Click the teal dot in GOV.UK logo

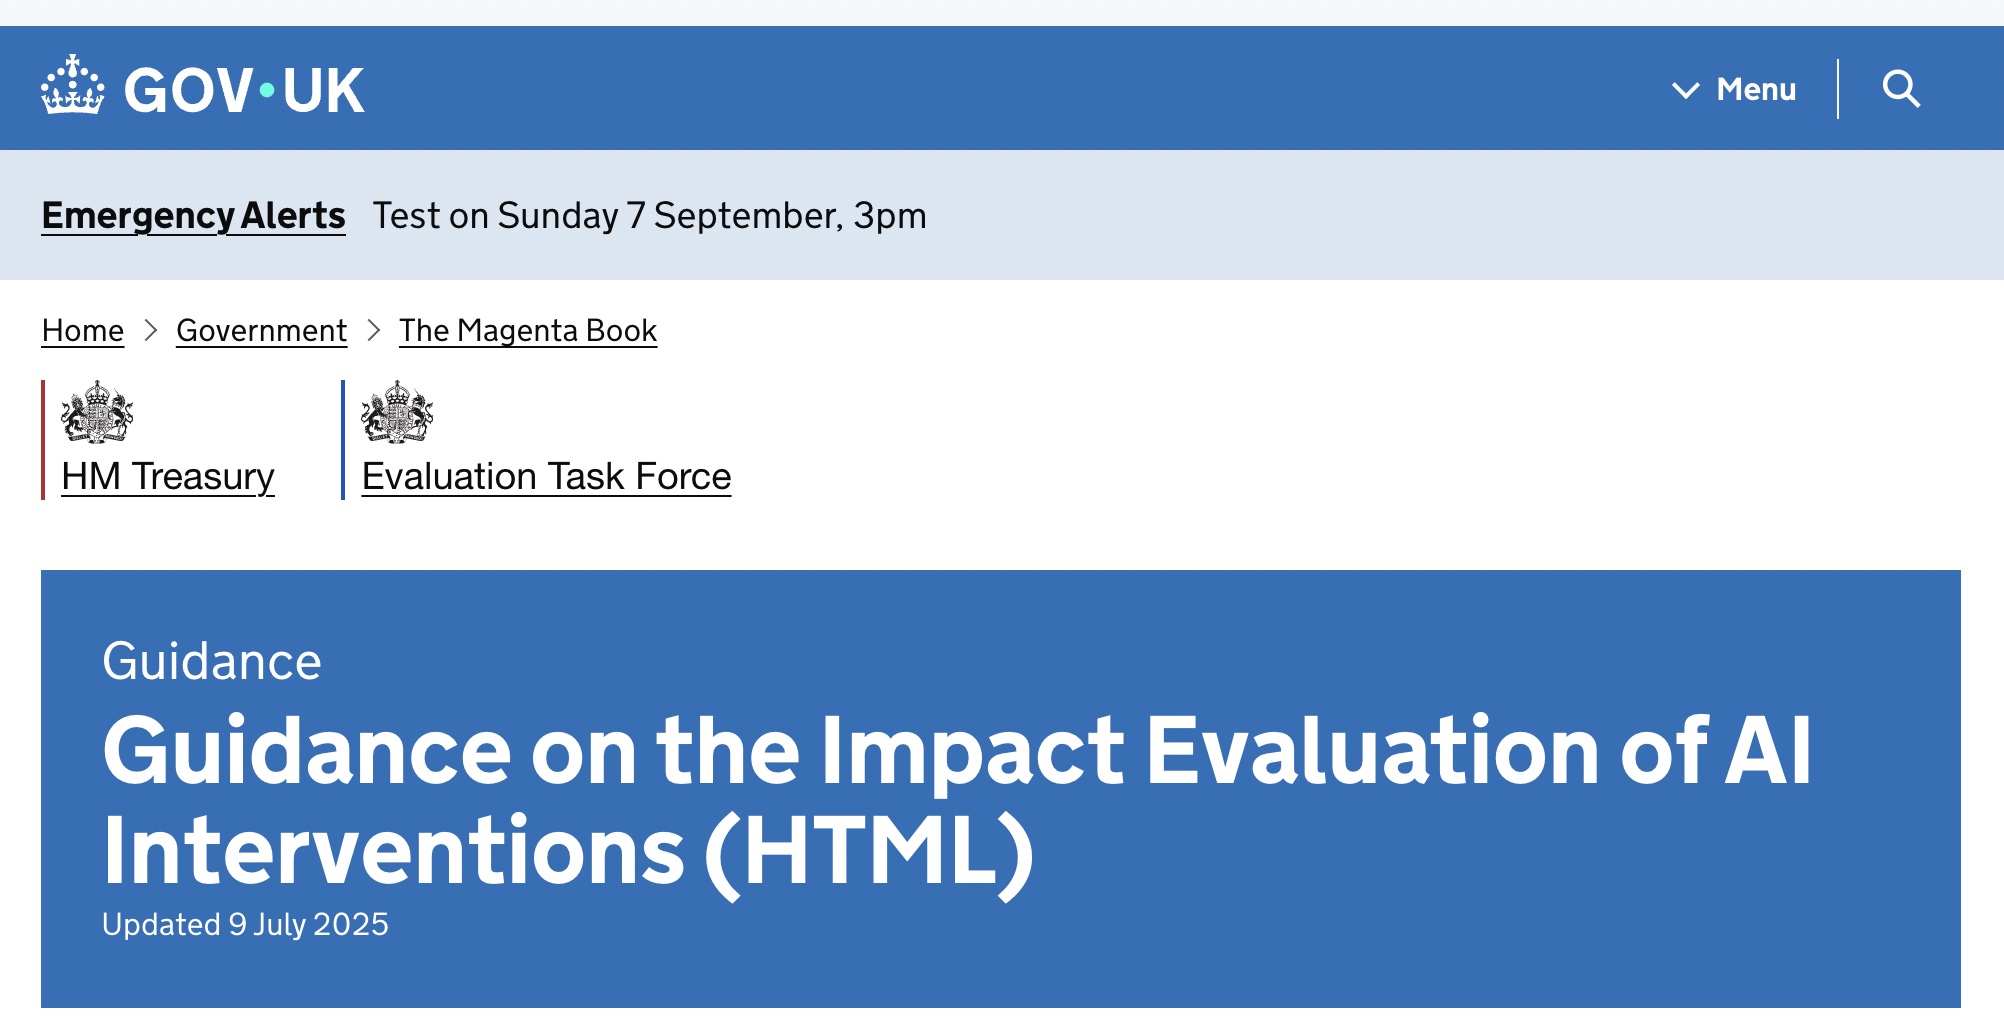[267, 91]
